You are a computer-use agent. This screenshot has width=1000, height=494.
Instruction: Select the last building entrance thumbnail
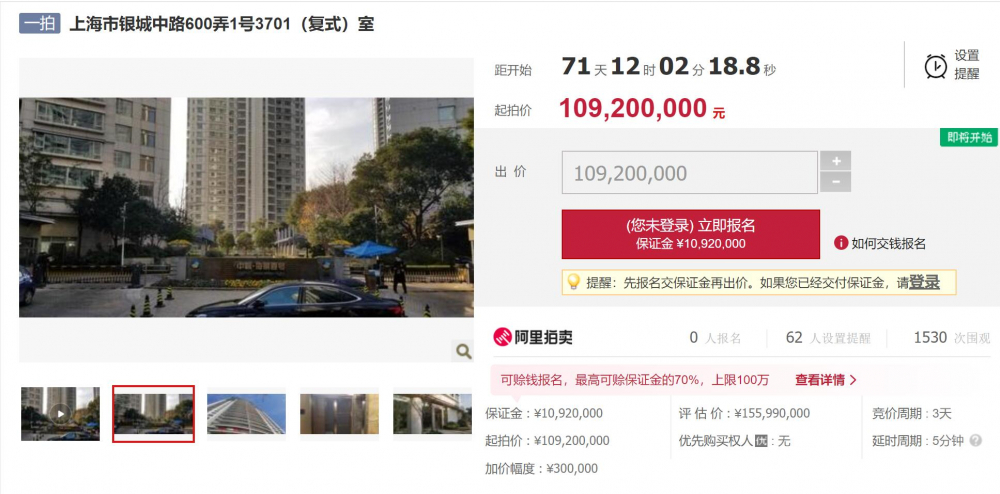(432, 414)
